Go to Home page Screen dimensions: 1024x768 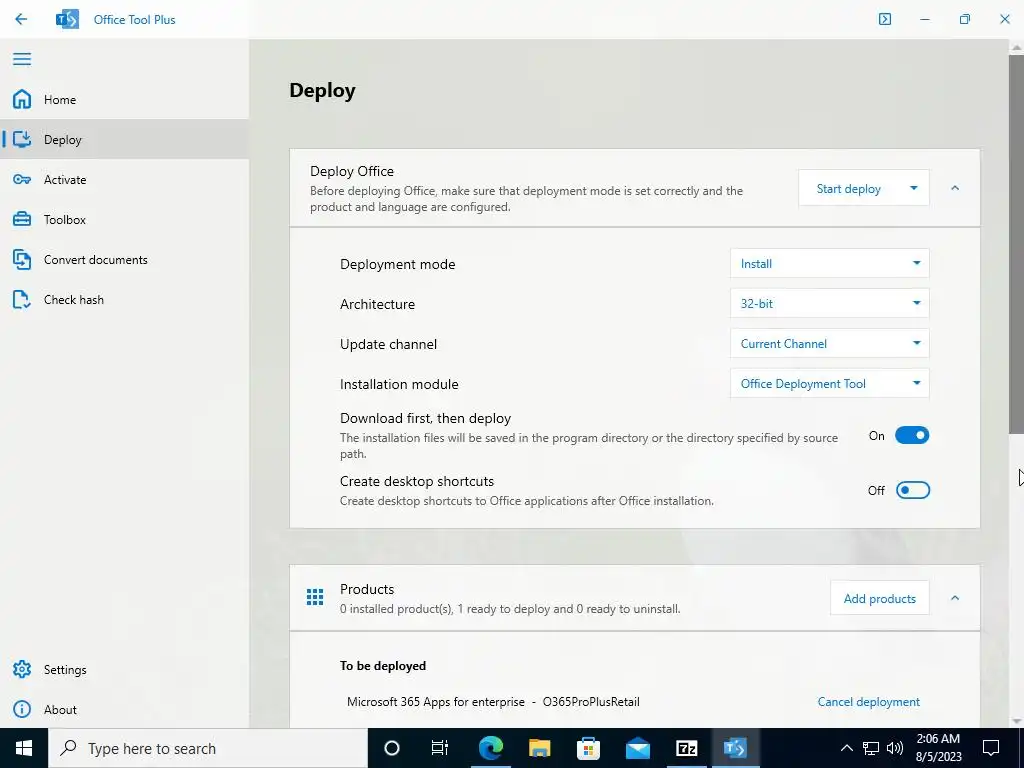124,99
